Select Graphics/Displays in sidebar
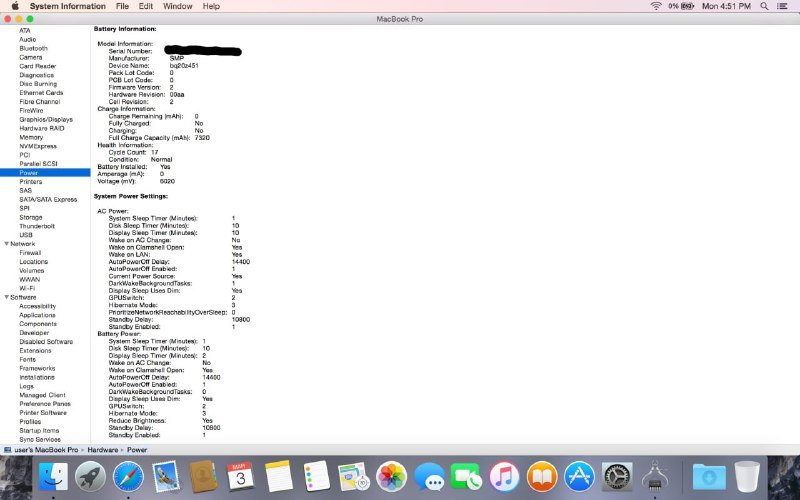This screenshot has width=800, height=500. 45,119
